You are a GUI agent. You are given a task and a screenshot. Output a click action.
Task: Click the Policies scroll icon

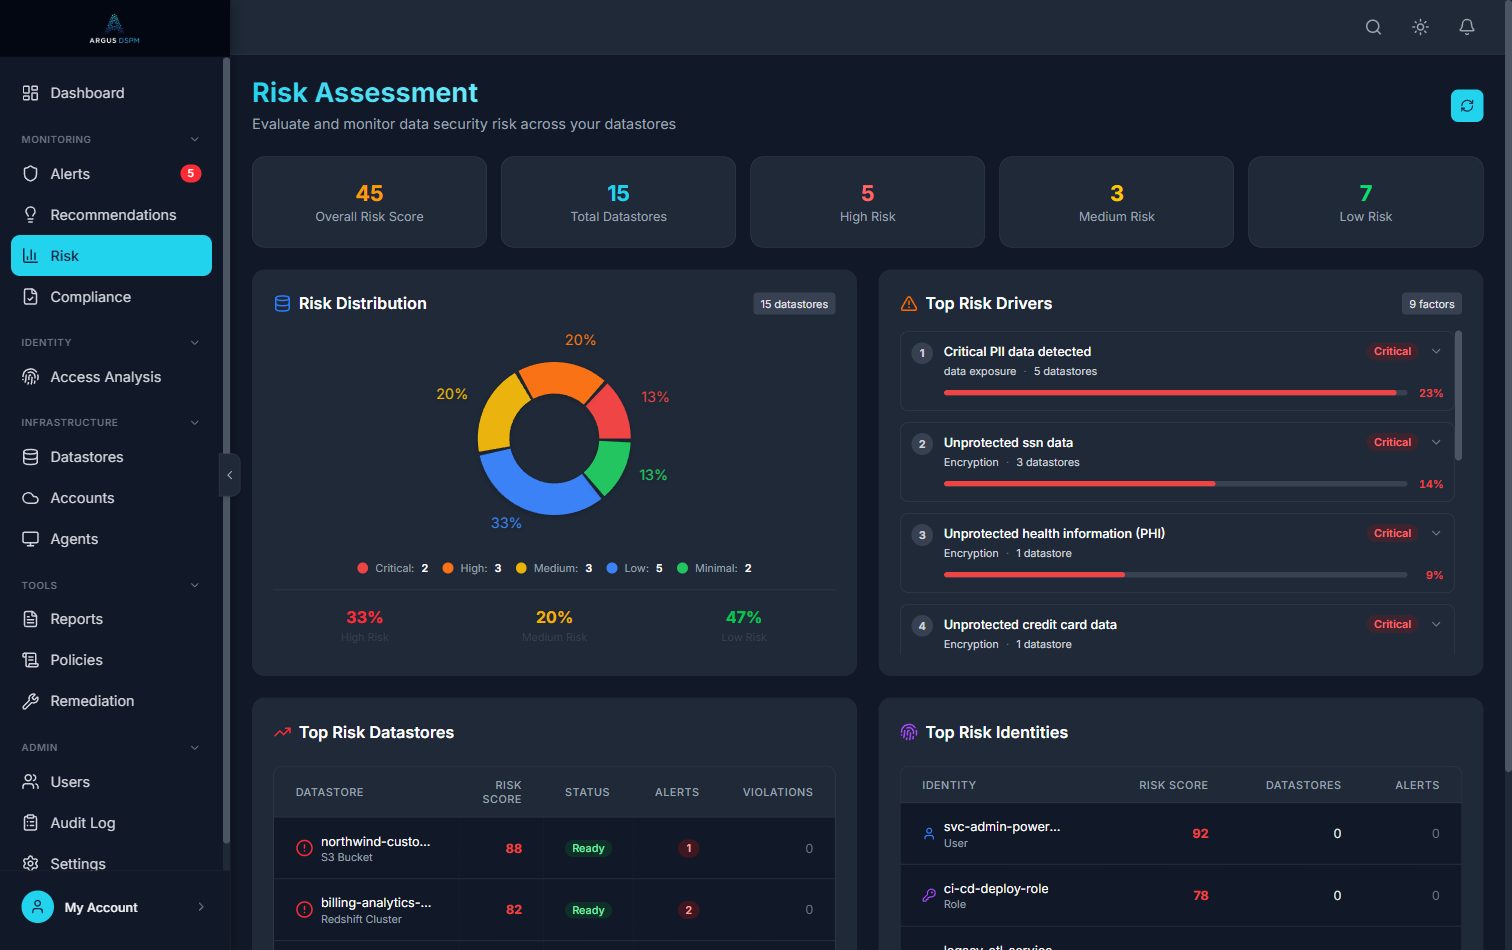pyautogui.click(x=30, y=660)
